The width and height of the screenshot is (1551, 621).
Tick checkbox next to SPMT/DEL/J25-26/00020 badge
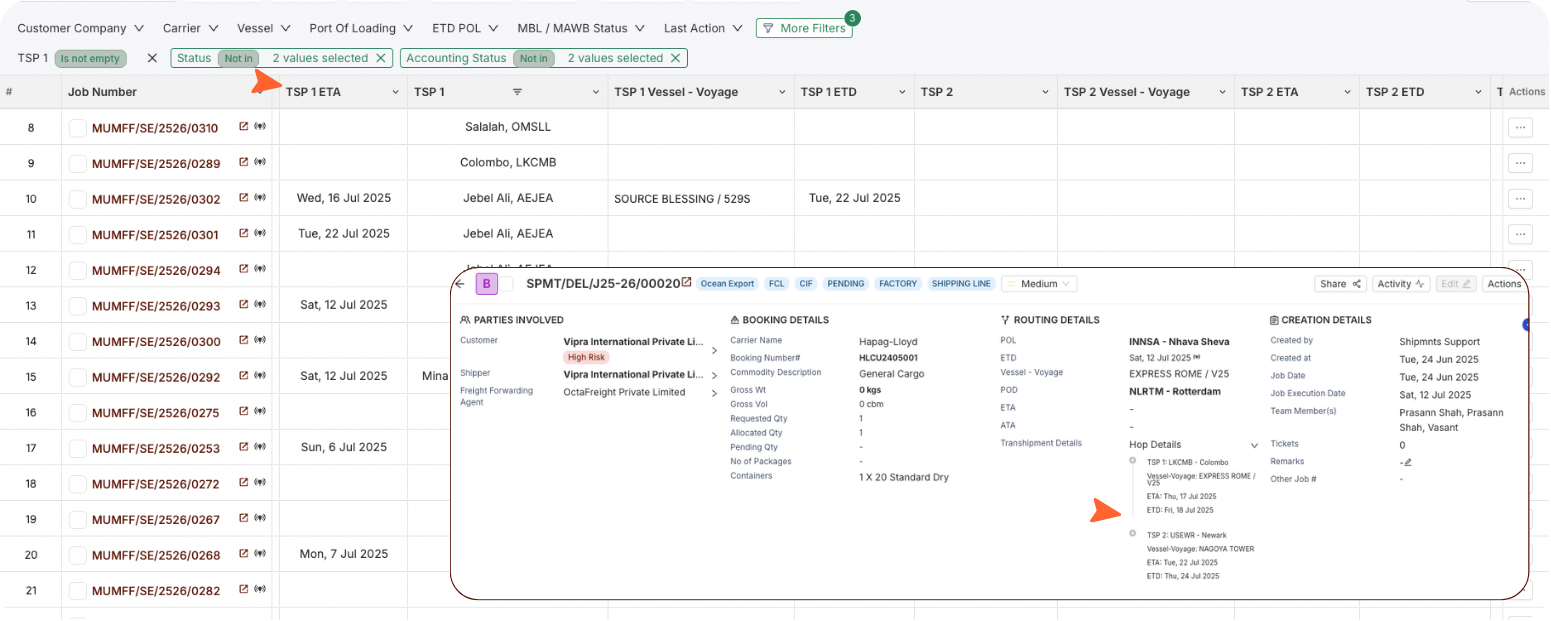click(x=506, y=284)
